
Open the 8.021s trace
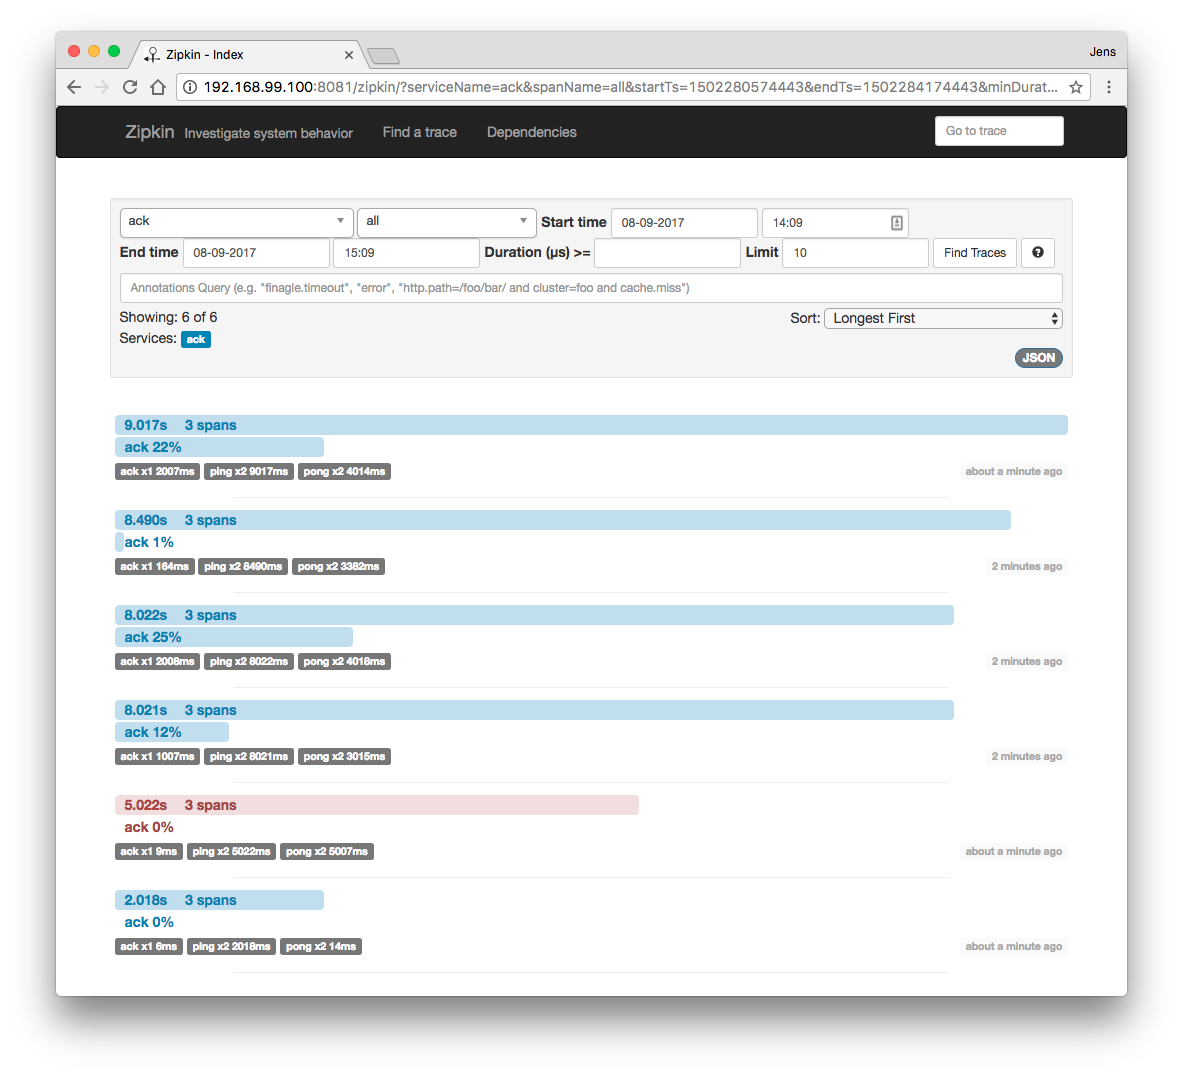point(534,710)
